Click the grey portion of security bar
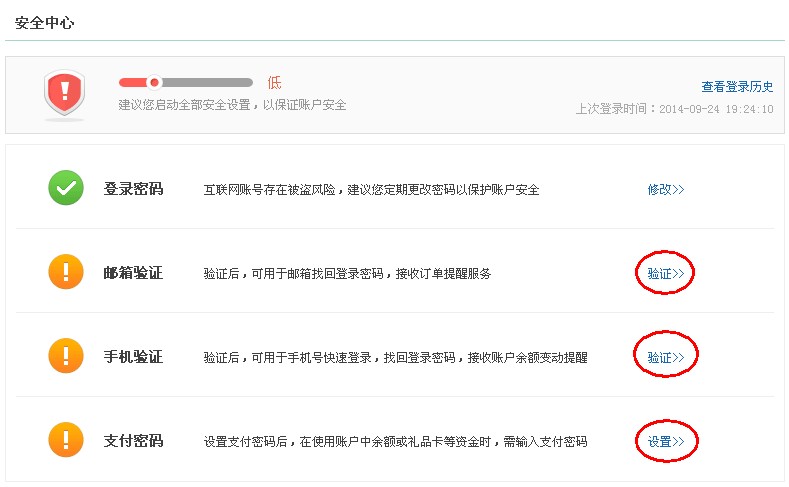Viewport: 789px width, 487px height. pos(207,83)
